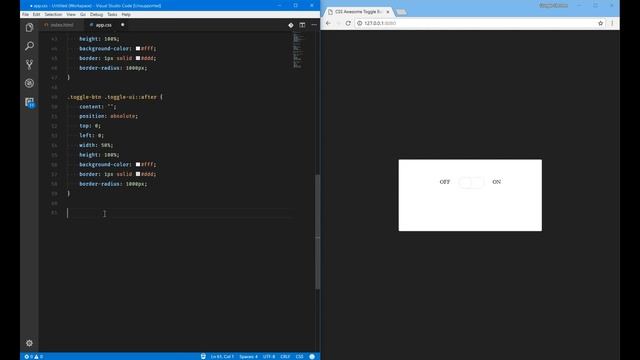Click the 'content' property line

click(x=98, y=107)
